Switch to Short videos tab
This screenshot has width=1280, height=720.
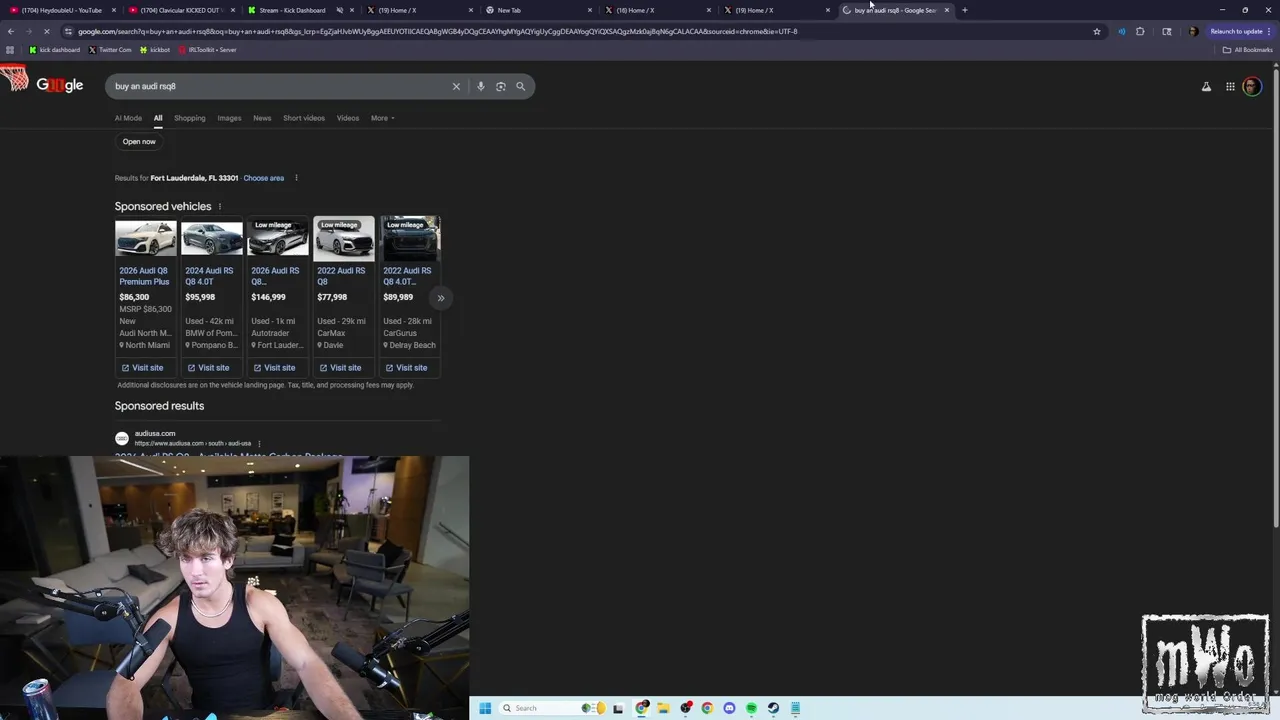[304, 118]
